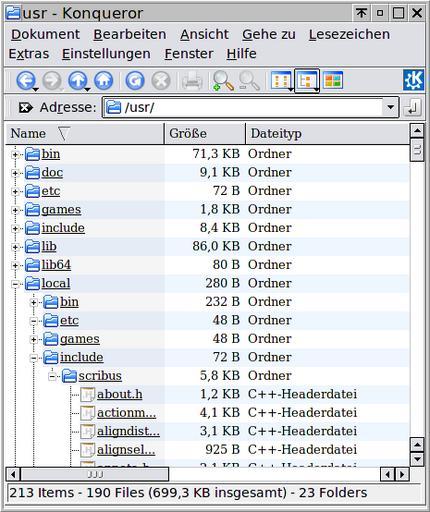Open the Dokument menu

coord(45,34)
